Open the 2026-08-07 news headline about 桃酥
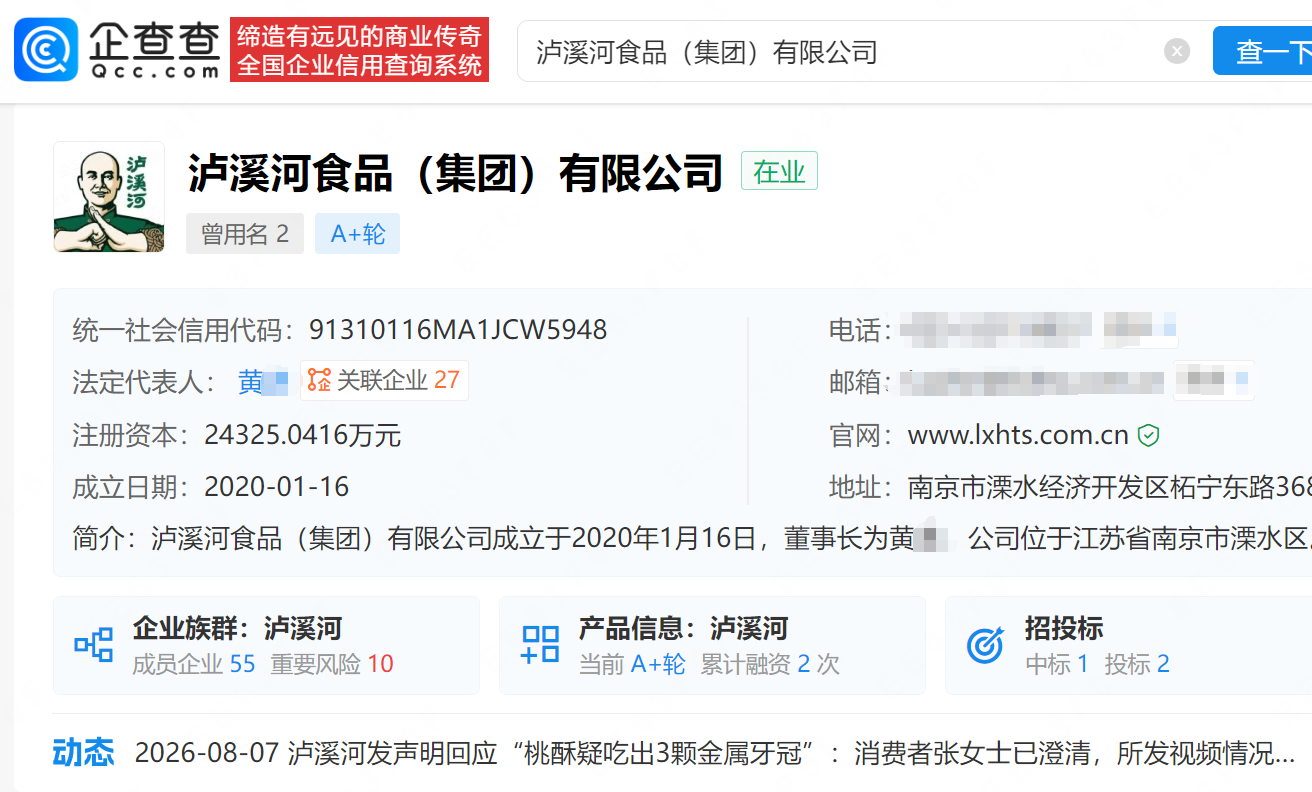This screenshot has width=1312, height=792. tap(715, 753)
